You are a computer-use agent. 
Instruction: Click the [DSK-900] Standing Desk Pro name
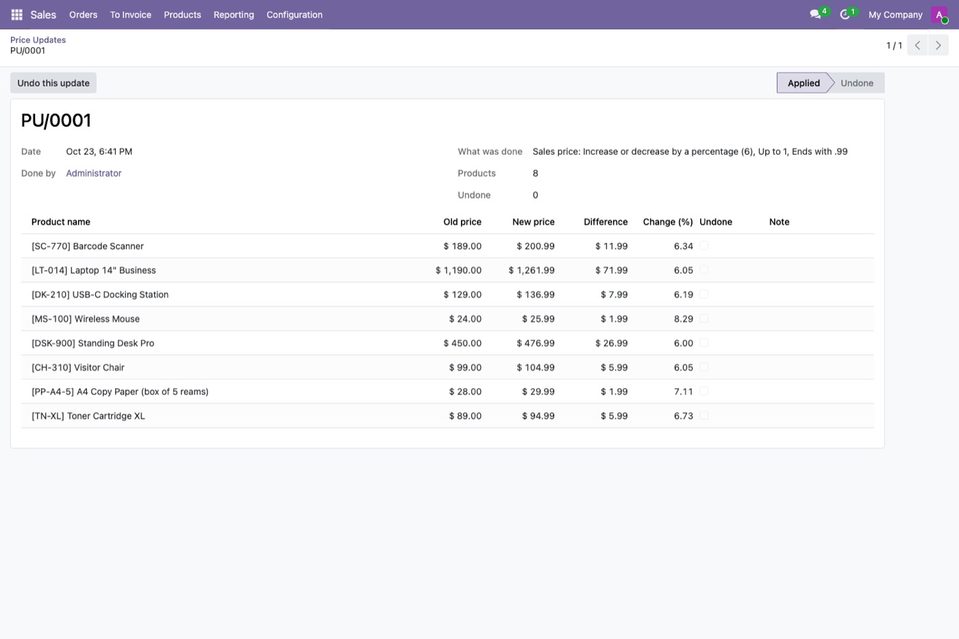click(93, 343)
